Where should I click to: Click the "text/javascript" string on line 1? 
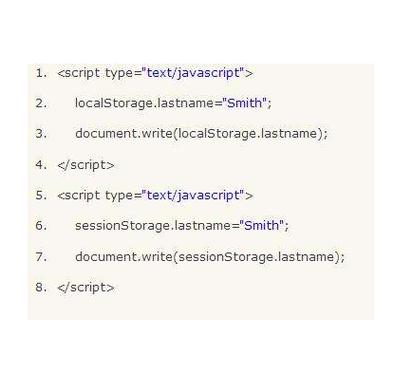click(x=193, y=72)
